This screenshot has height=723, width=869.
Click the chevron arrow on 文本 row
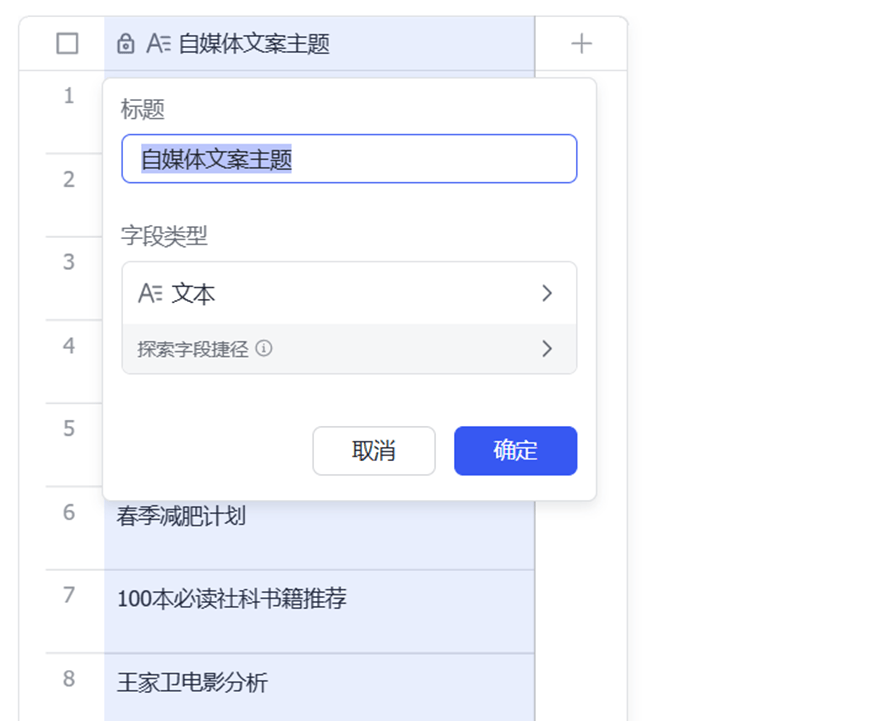pos(547,293)
